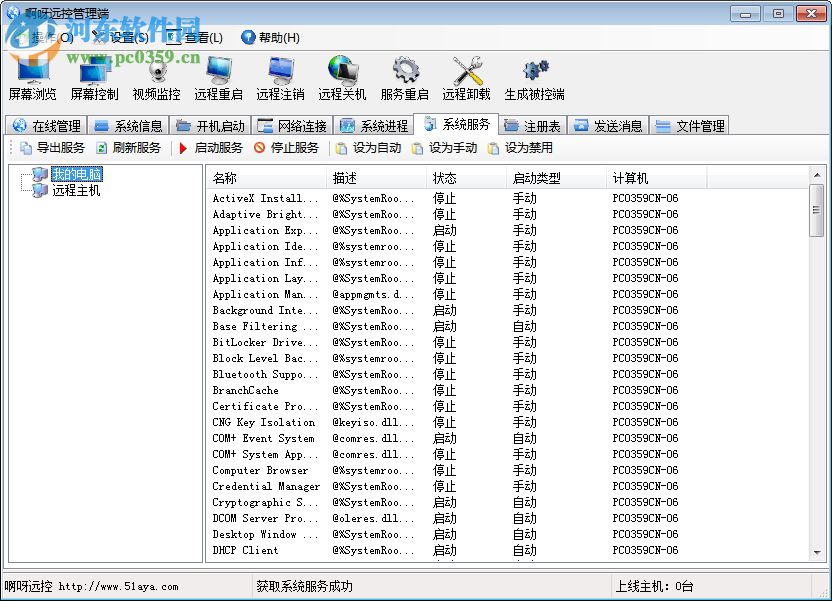Start 视频监控 video monitoring
Image resolution: width=832 pixels, height=601 pixels.
click(x=157, y=78)
